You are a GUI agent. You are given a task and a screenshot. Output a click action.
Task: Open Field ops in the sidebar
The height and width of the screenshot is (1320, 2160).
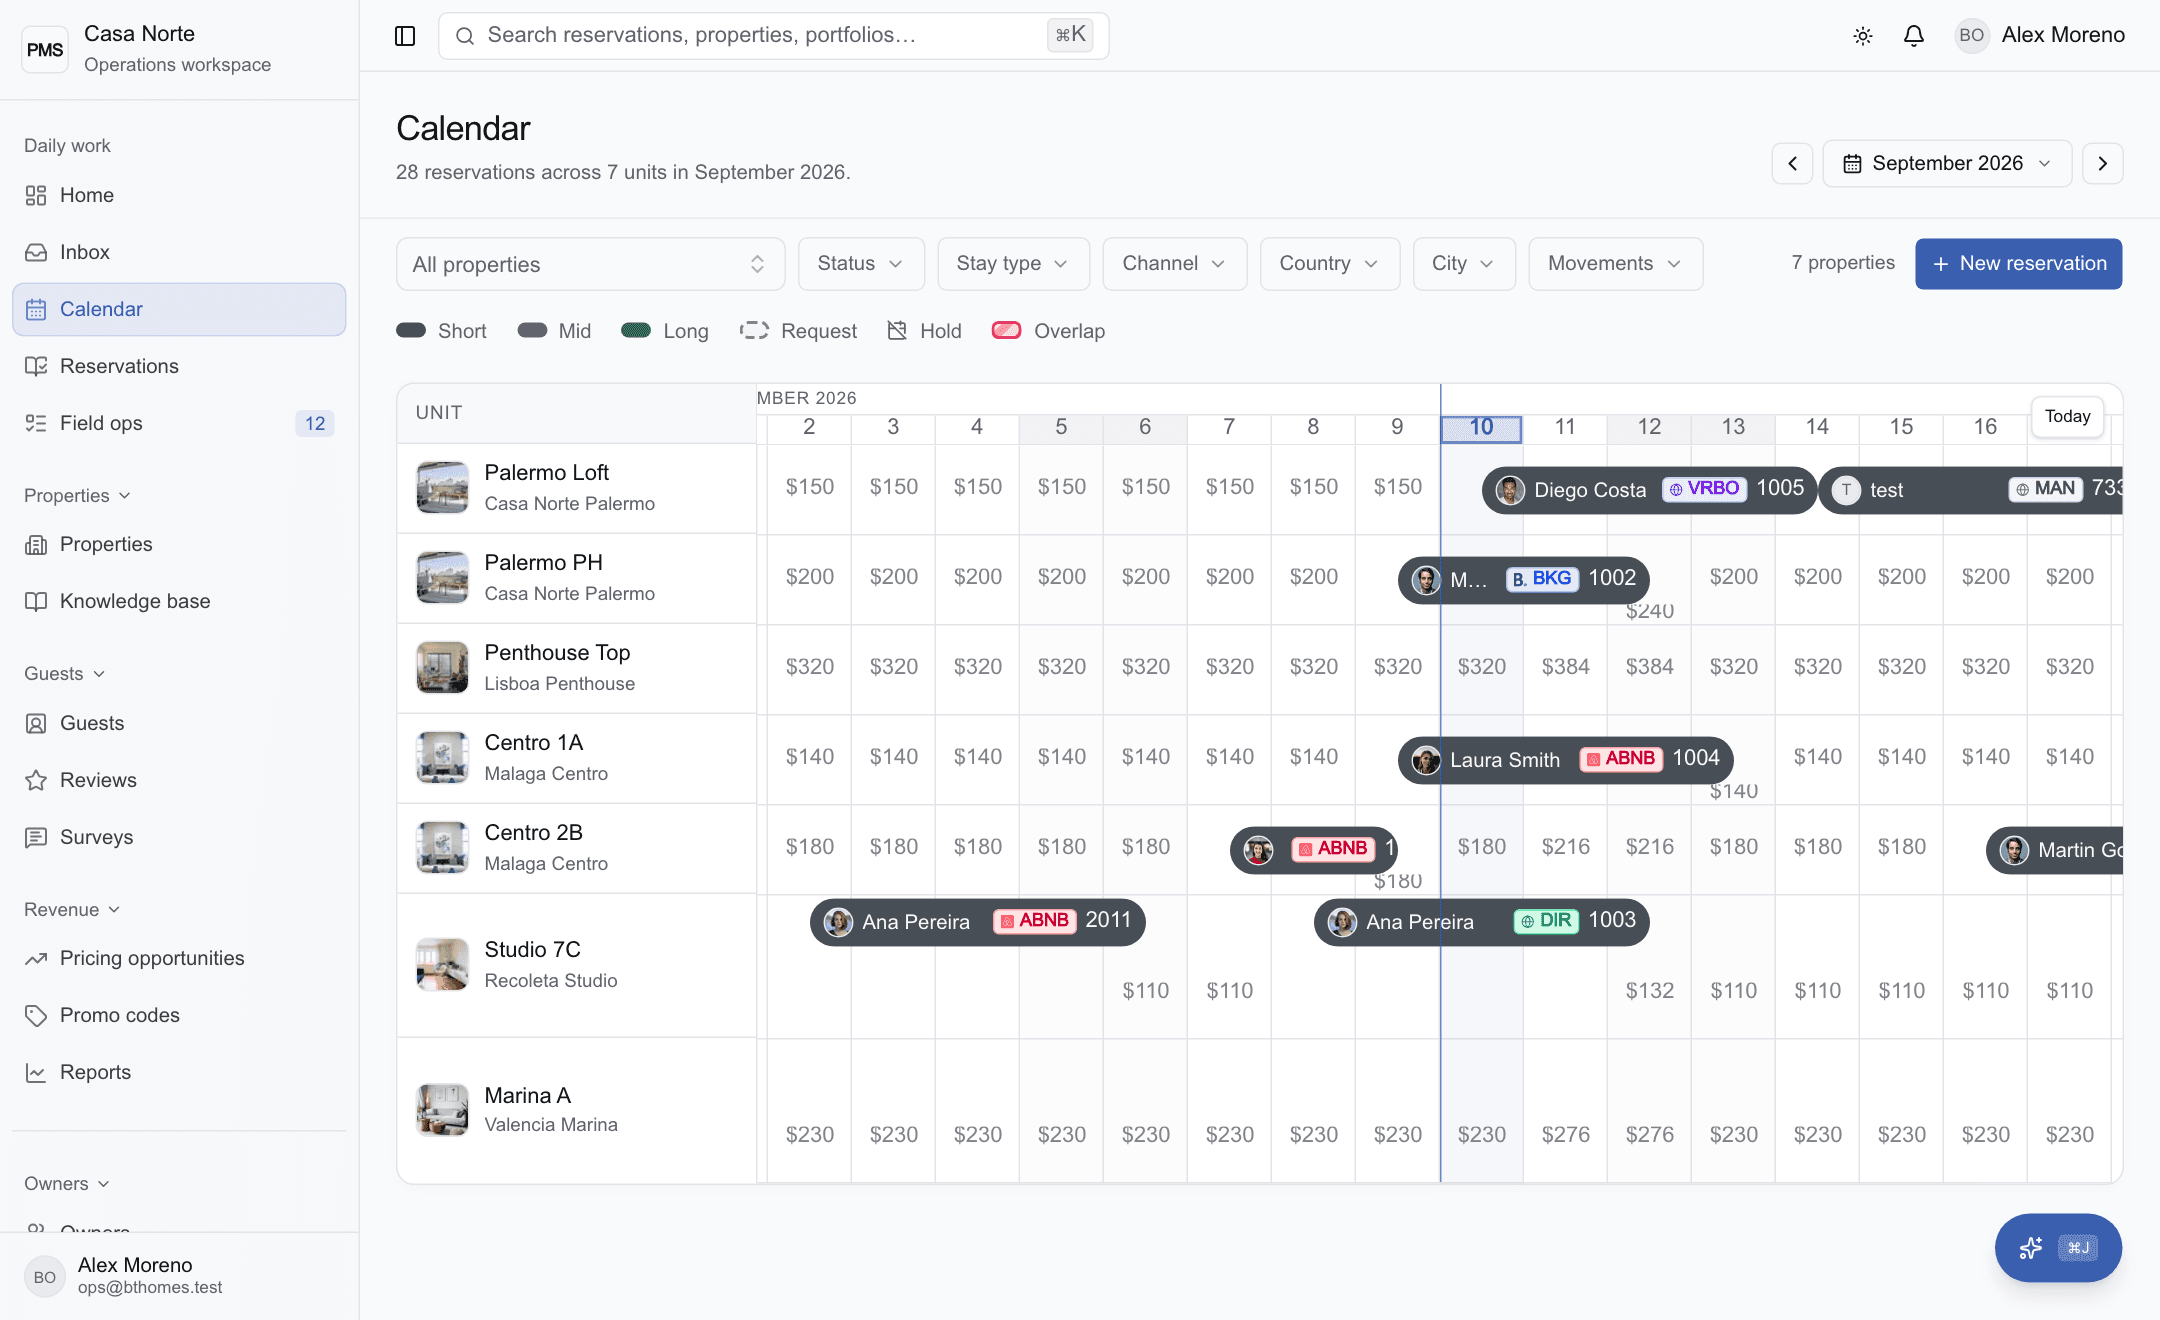pos(179,423)
